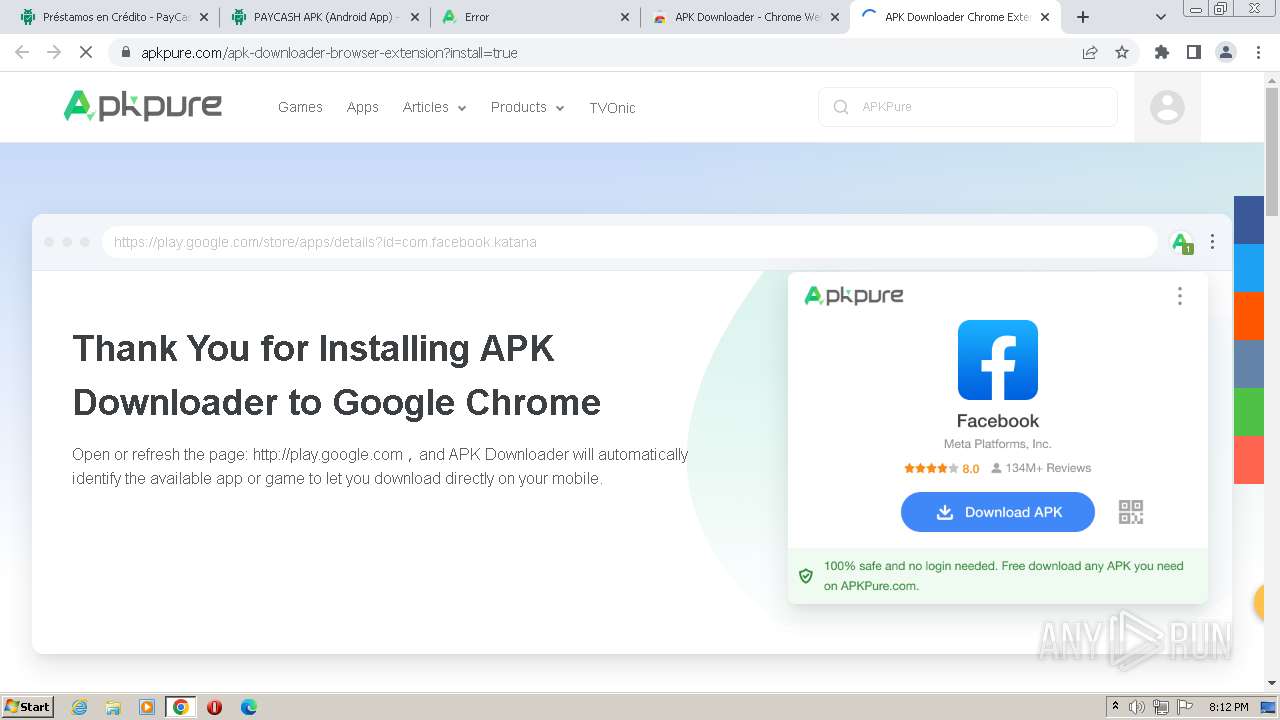Click the Meta Platforms, Inc. label

998,444
